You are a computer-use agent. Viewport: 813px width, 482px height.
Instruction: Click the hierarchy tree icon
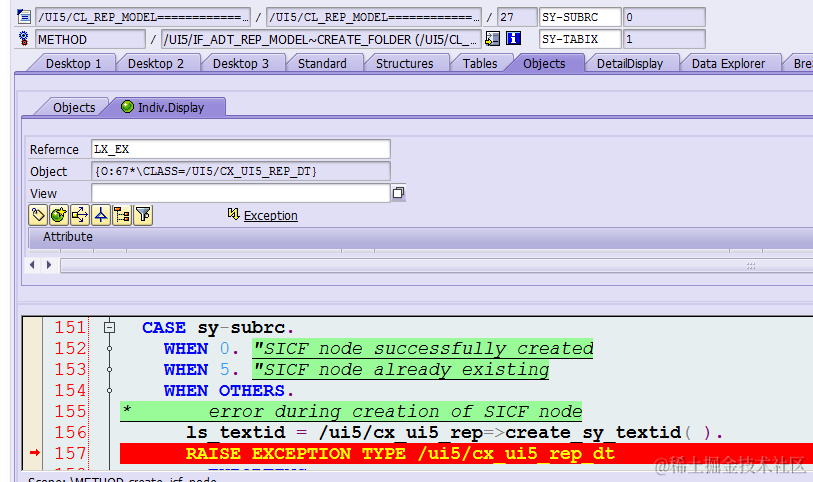[122, 215]
